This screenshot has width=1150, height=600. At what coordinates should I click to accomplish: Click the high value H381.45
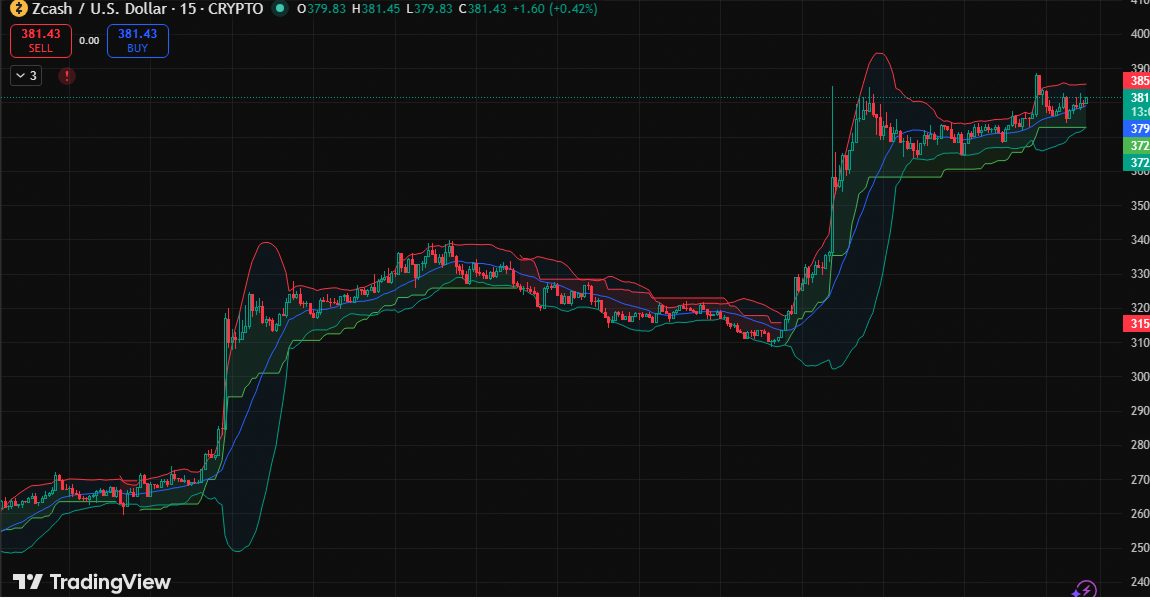376,9
